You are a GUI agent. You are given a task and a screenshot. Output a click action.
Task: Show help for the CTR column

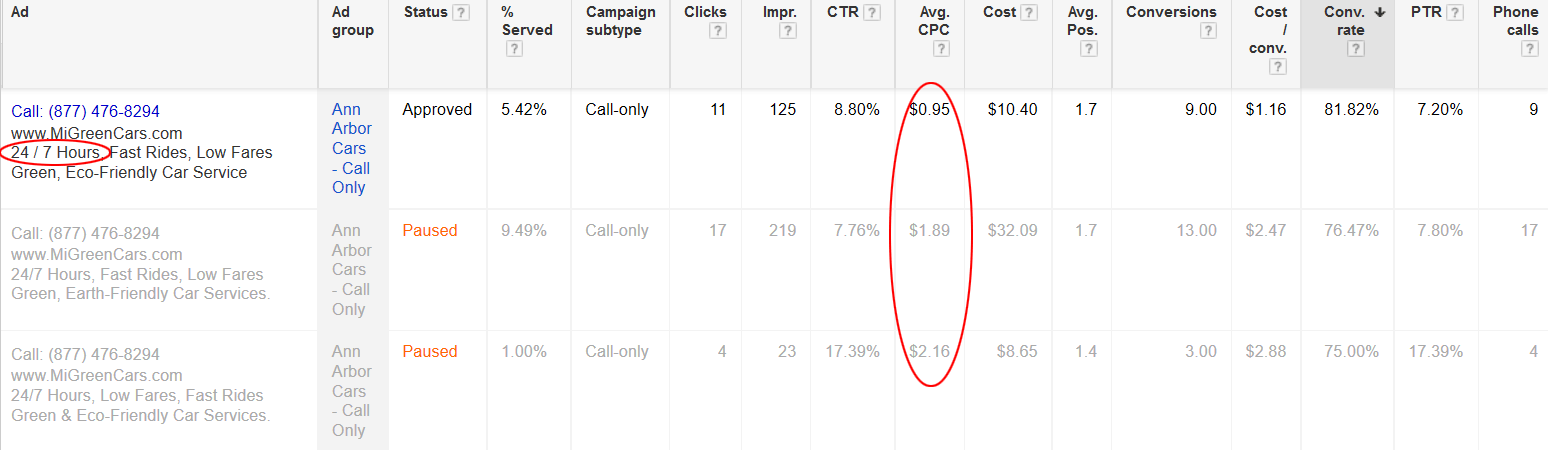point(872,13)
